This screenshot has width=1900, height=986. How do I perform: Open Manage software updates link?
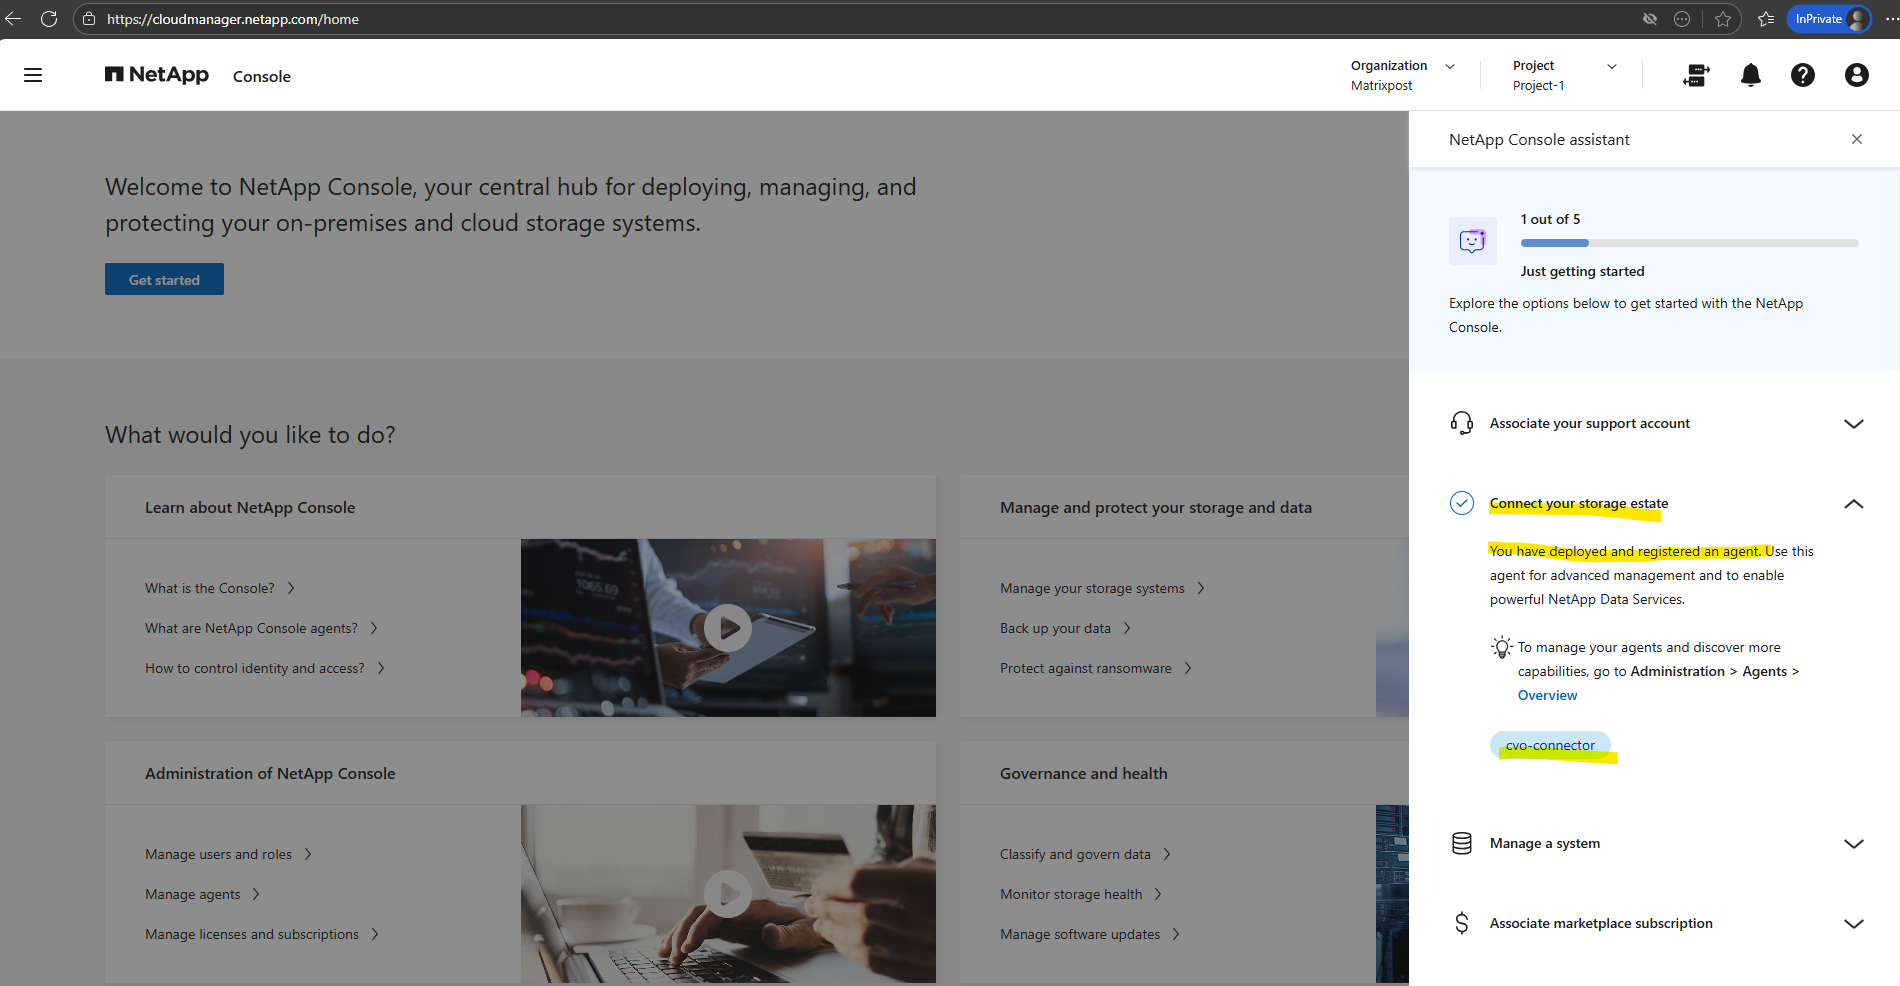click(x=1090, y=934)
